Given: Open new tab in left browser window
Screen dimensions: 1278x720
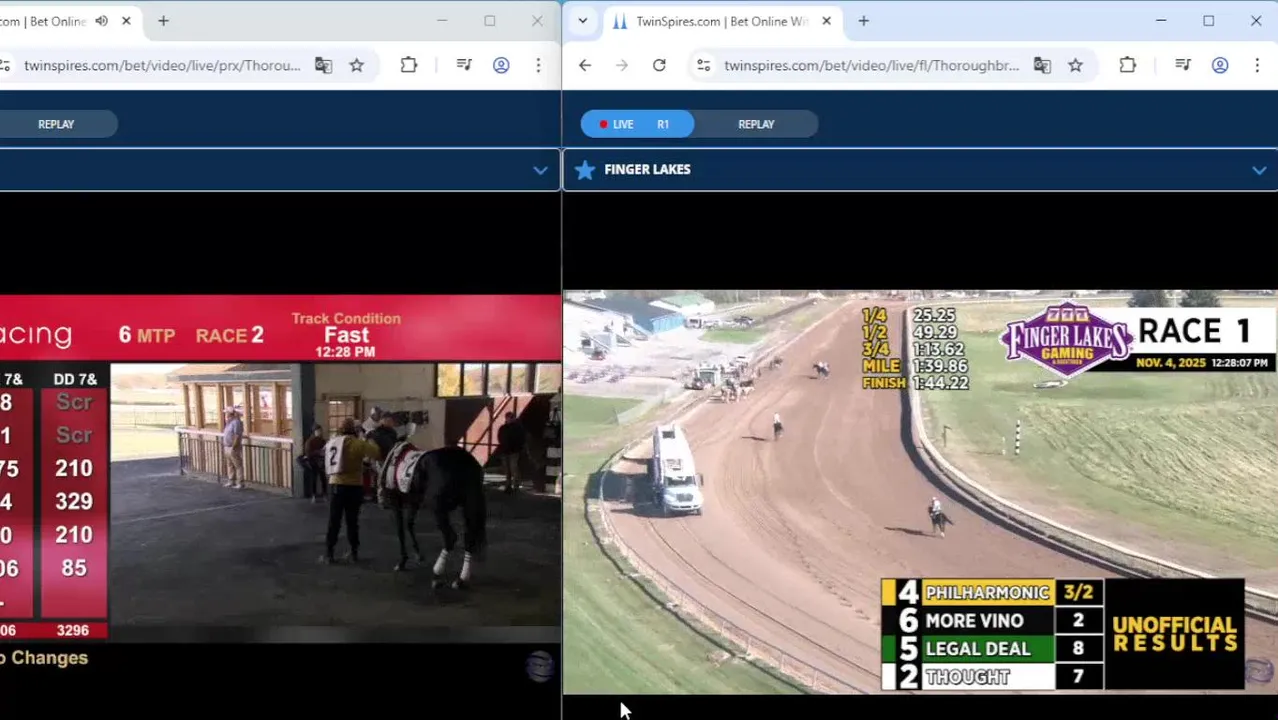Looking at the screenshot, I should click(163, 21).
